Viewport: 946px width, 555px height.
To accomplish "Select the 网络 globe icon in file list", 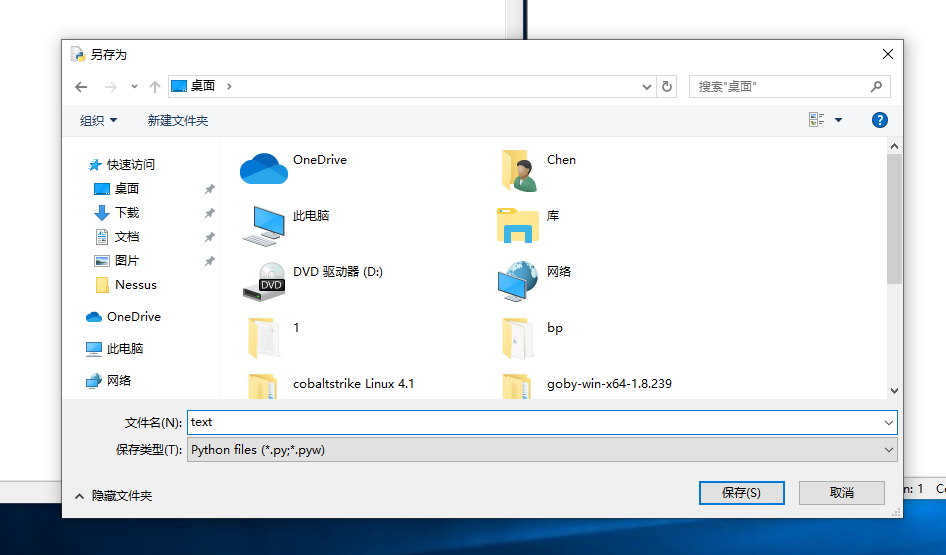I will [x=518, y=281].
